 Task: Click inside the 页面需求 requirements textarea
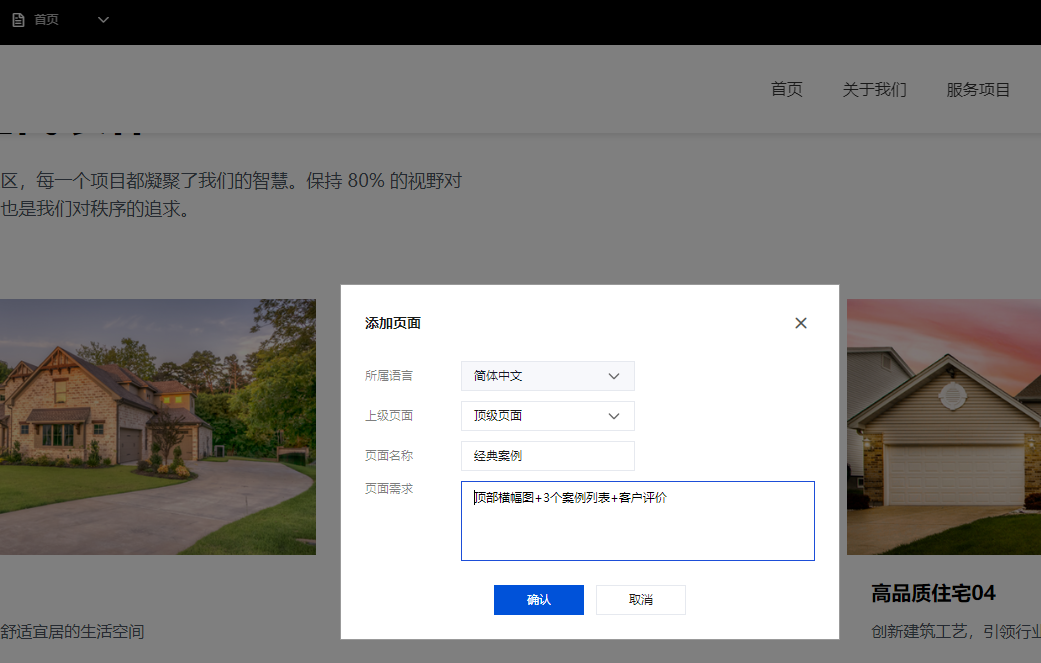[637, 520]
